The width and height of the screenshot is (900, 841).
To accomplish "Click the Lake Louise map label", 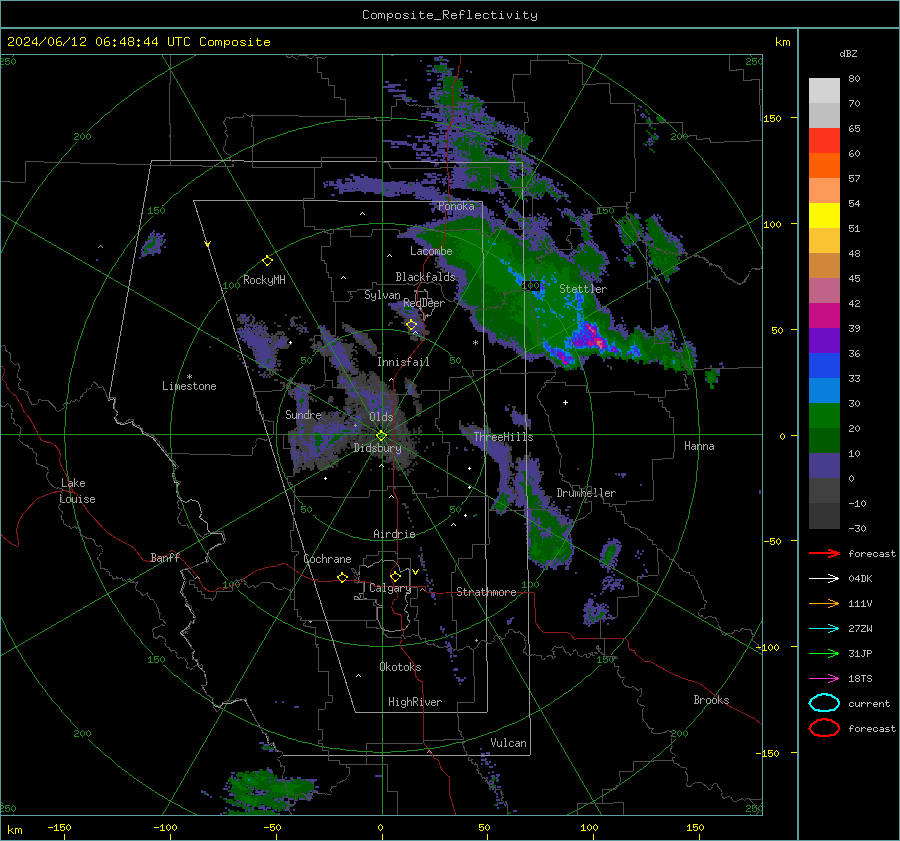I will point(77,491).
